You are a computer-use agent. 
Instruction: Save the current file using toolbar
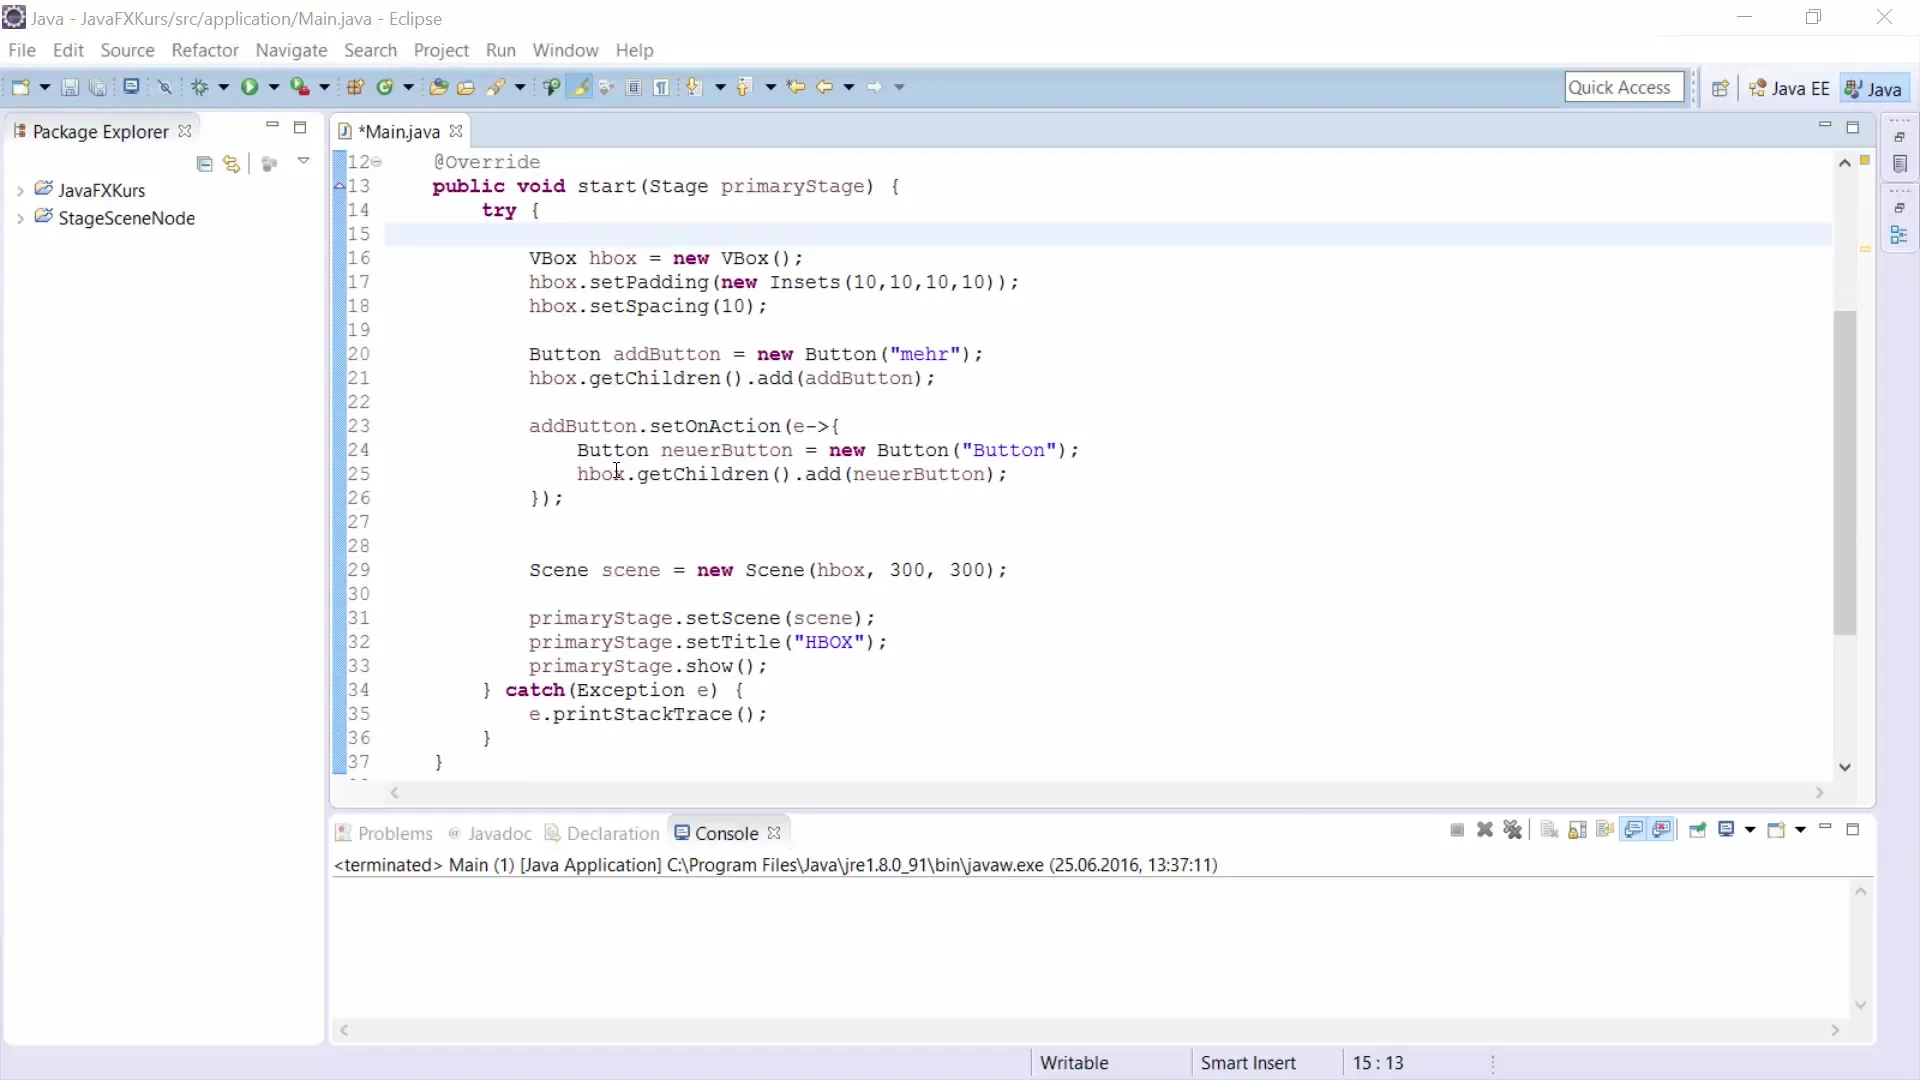70,87
